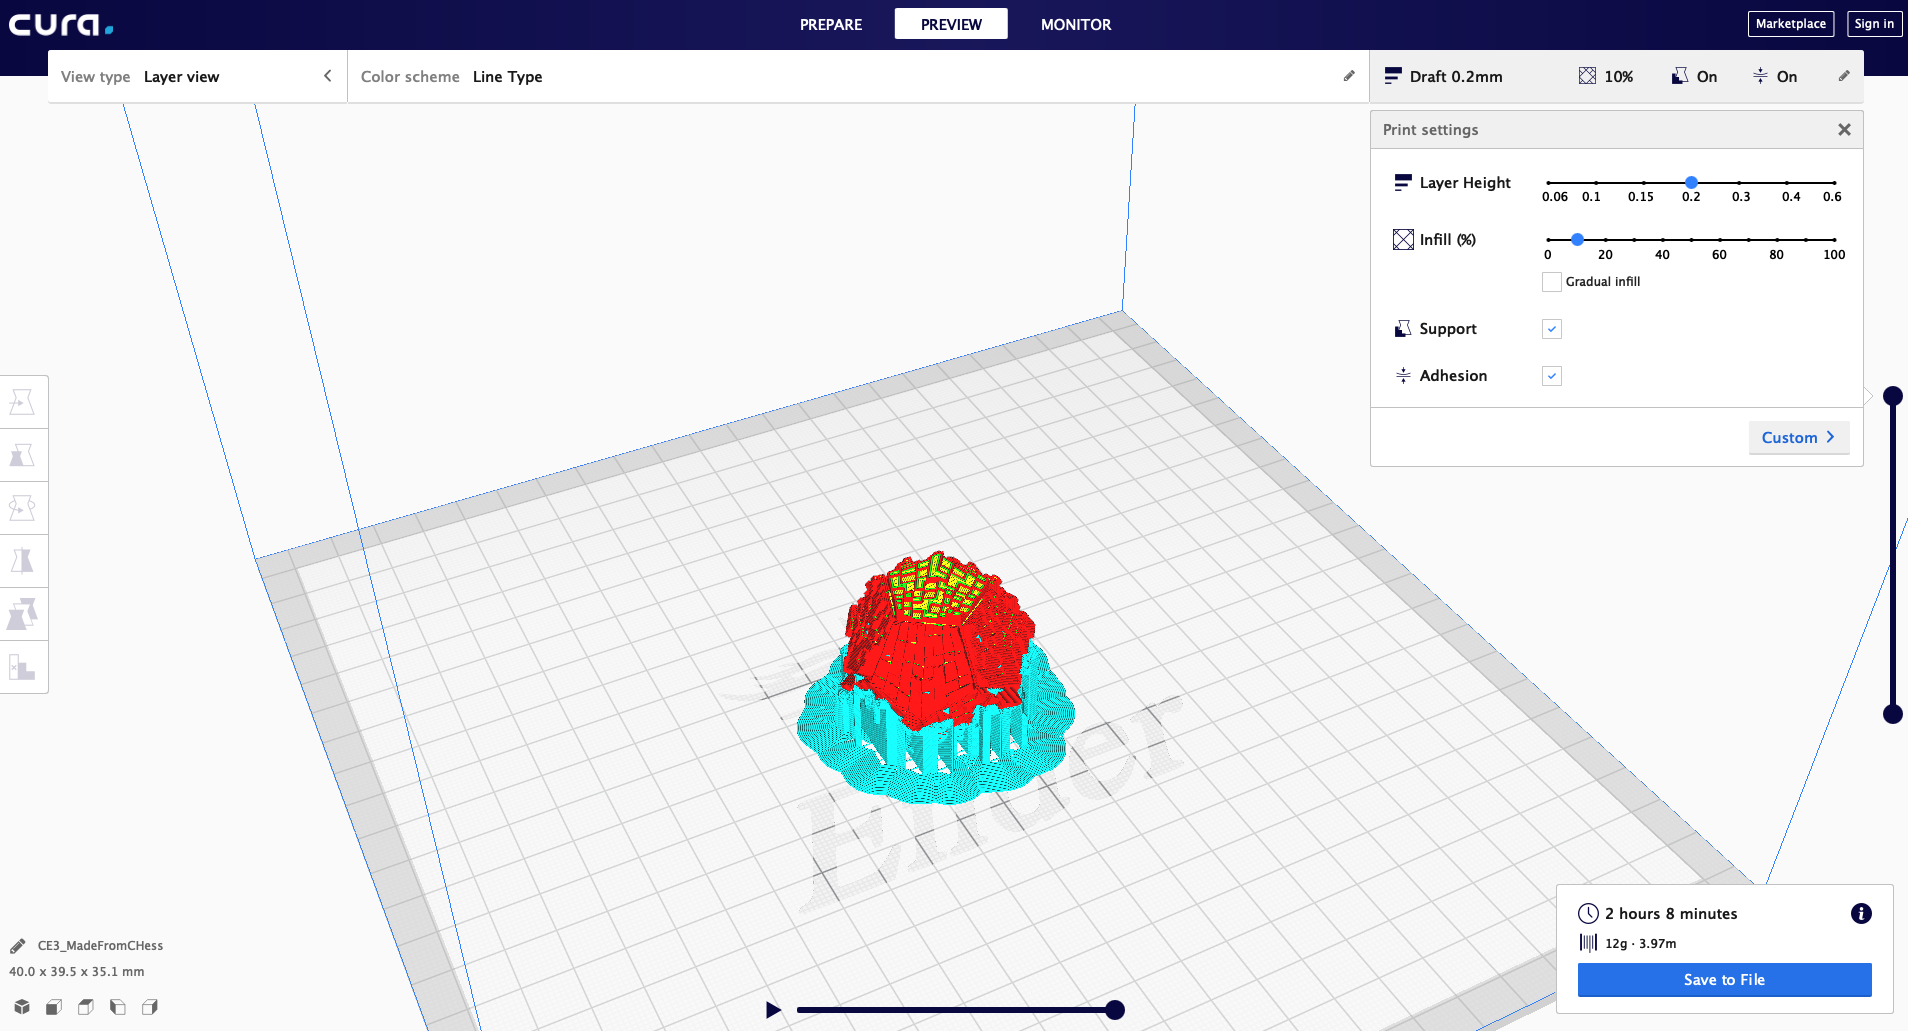
Task: Click the Layer Height icon in Print settings
Action: pos(1403,182)
